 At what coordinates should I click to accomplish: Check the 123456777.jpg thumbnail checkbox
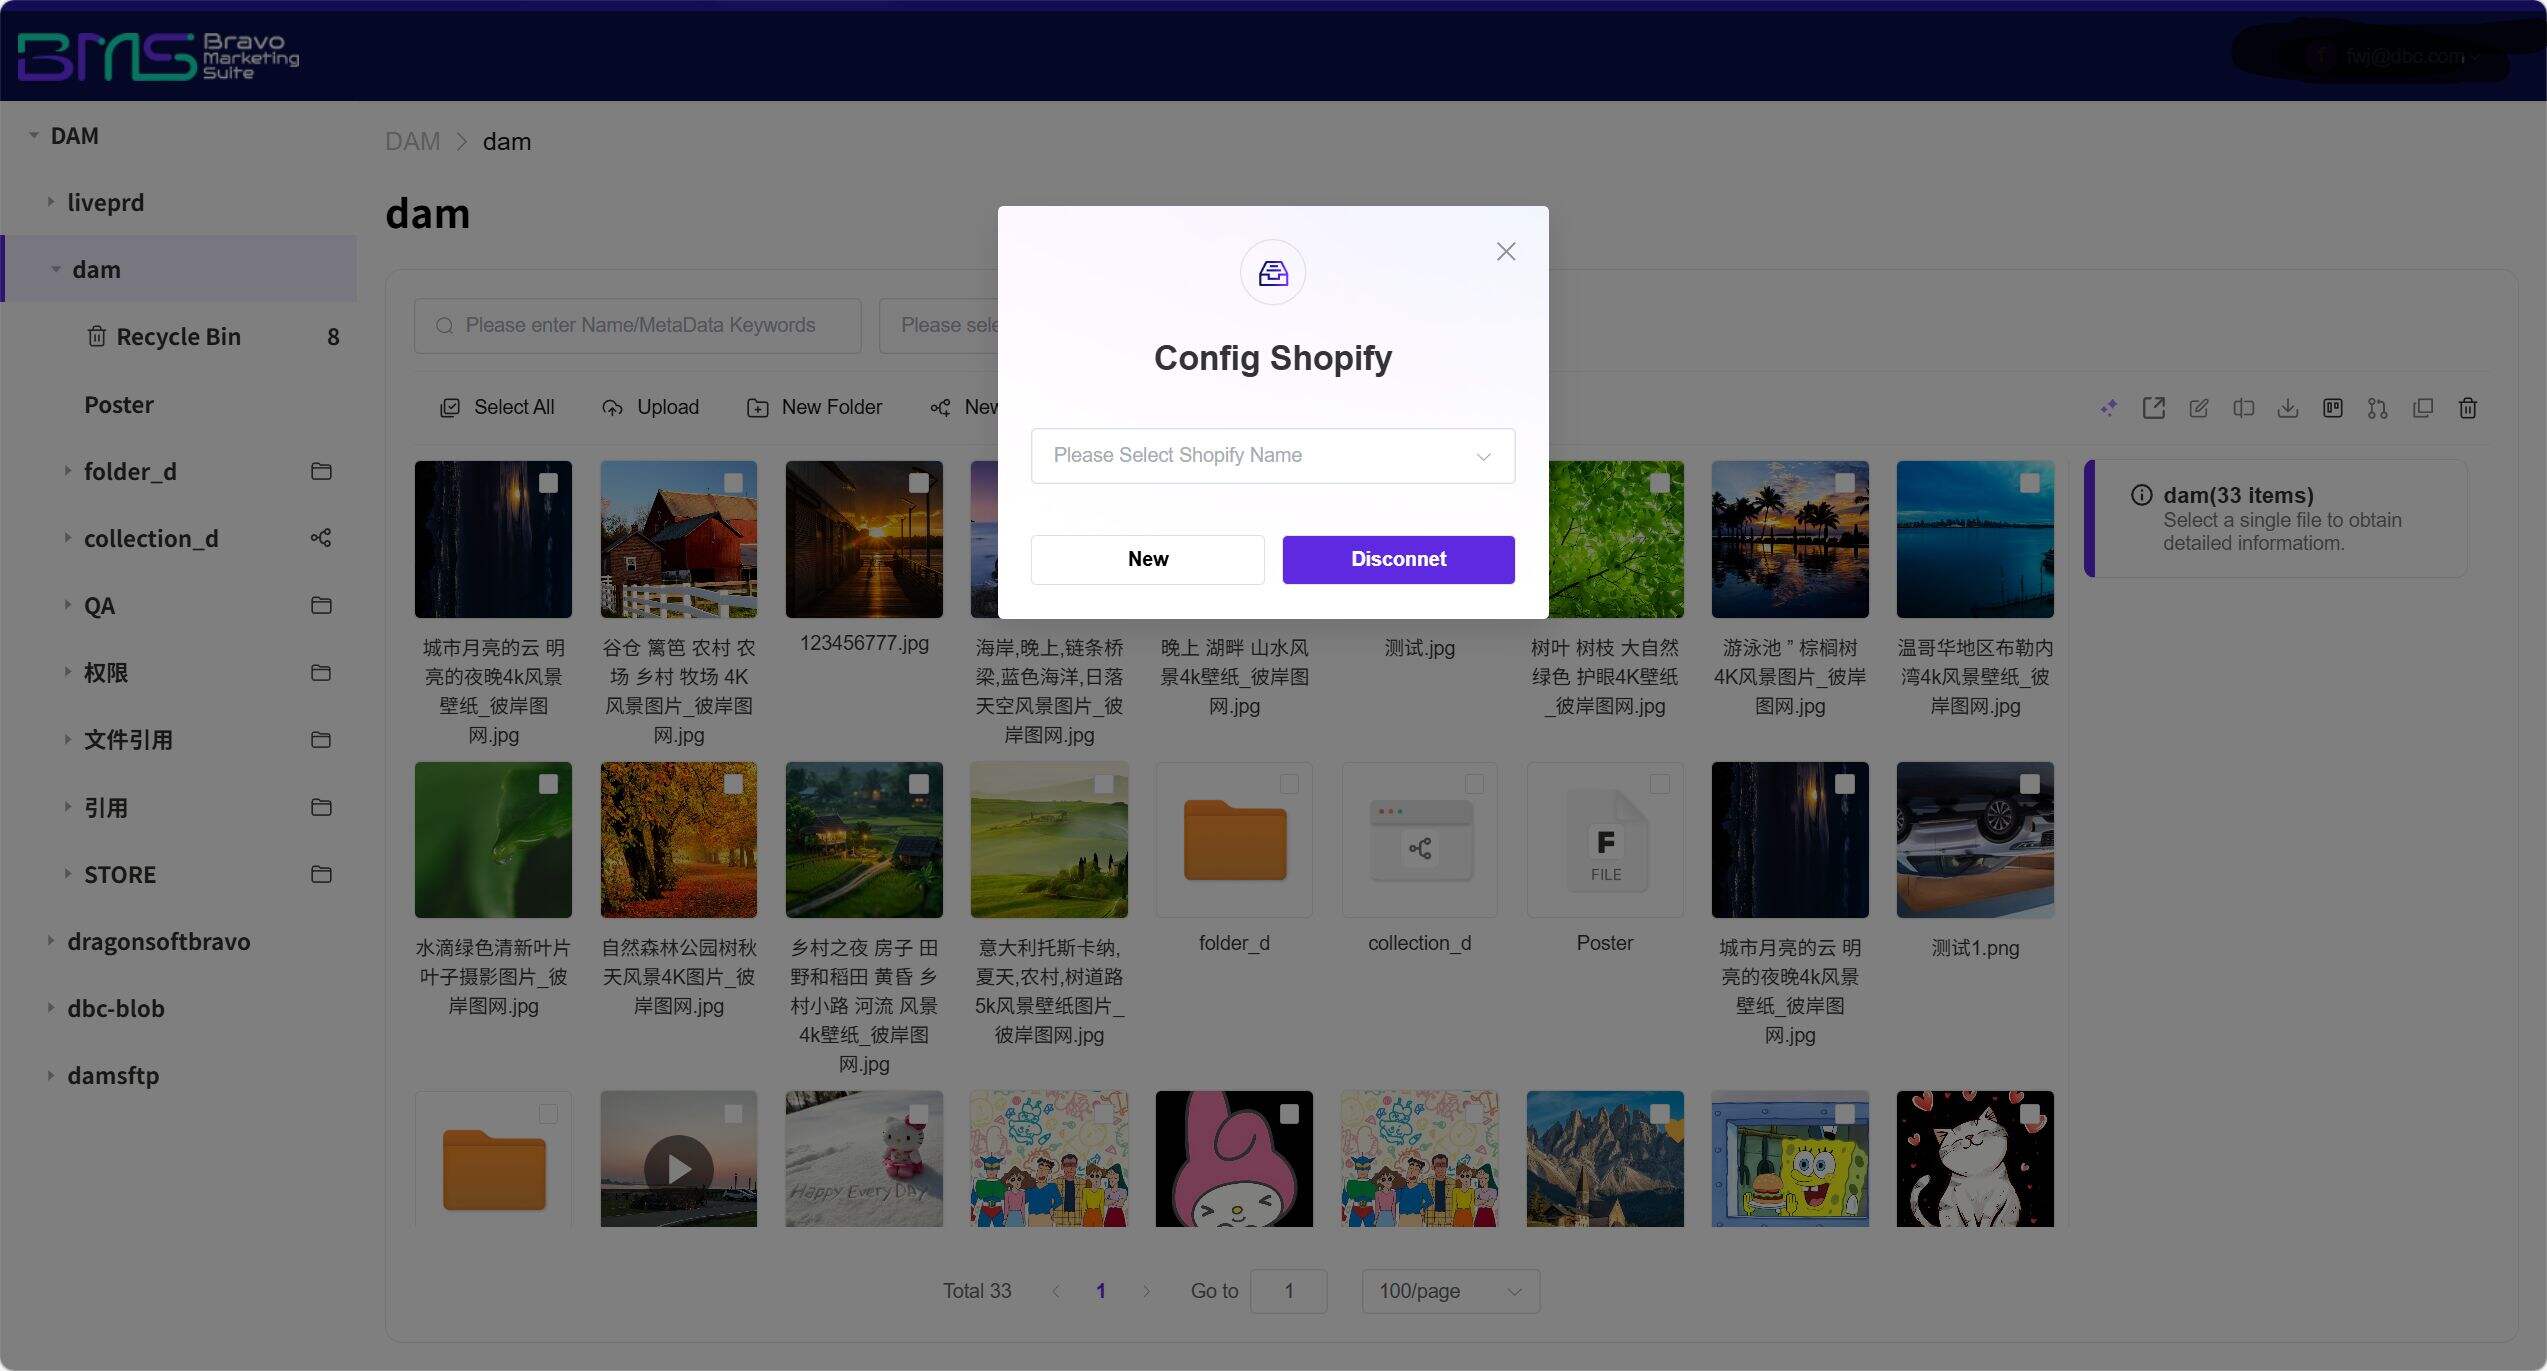[x=918, y=483]
